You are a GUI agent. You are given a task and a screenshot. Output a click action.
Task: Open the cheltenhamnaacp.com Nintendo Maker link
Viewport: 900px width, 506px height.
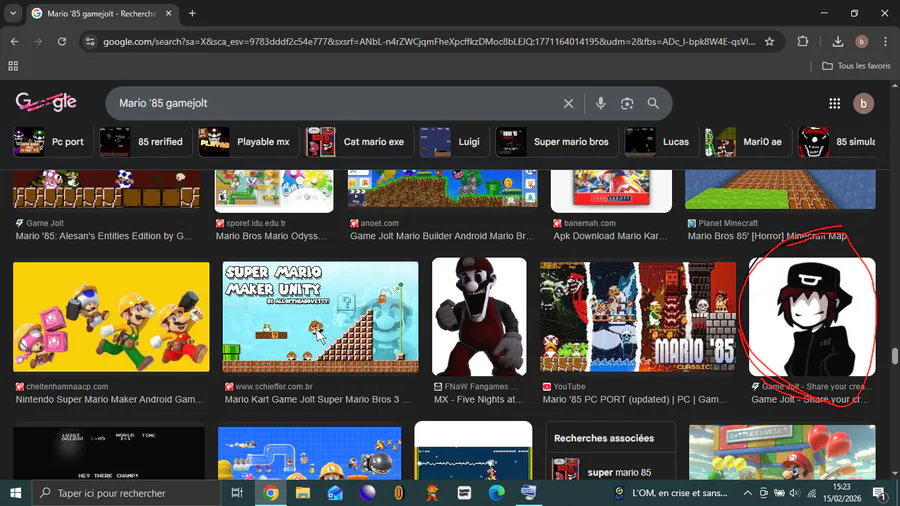[x=110, y=399]
